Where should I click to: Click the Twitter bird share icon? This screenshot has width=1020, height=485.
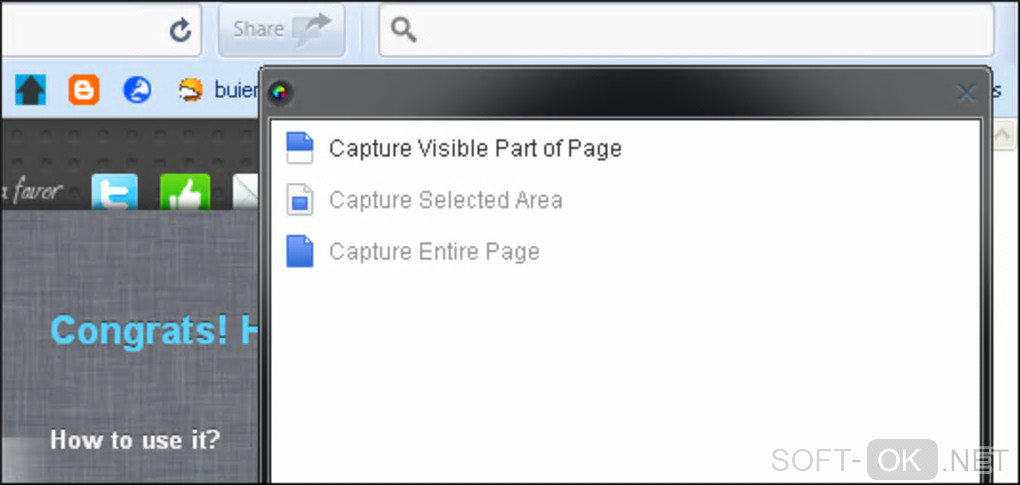tap(115, 193)
